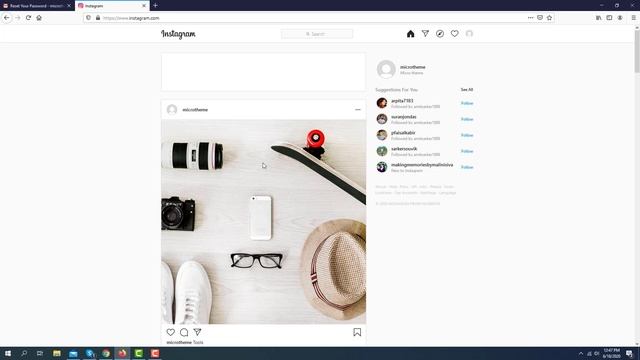Open activity heart icon in header
The image size is (640, 360).
[x=454, y=34]
